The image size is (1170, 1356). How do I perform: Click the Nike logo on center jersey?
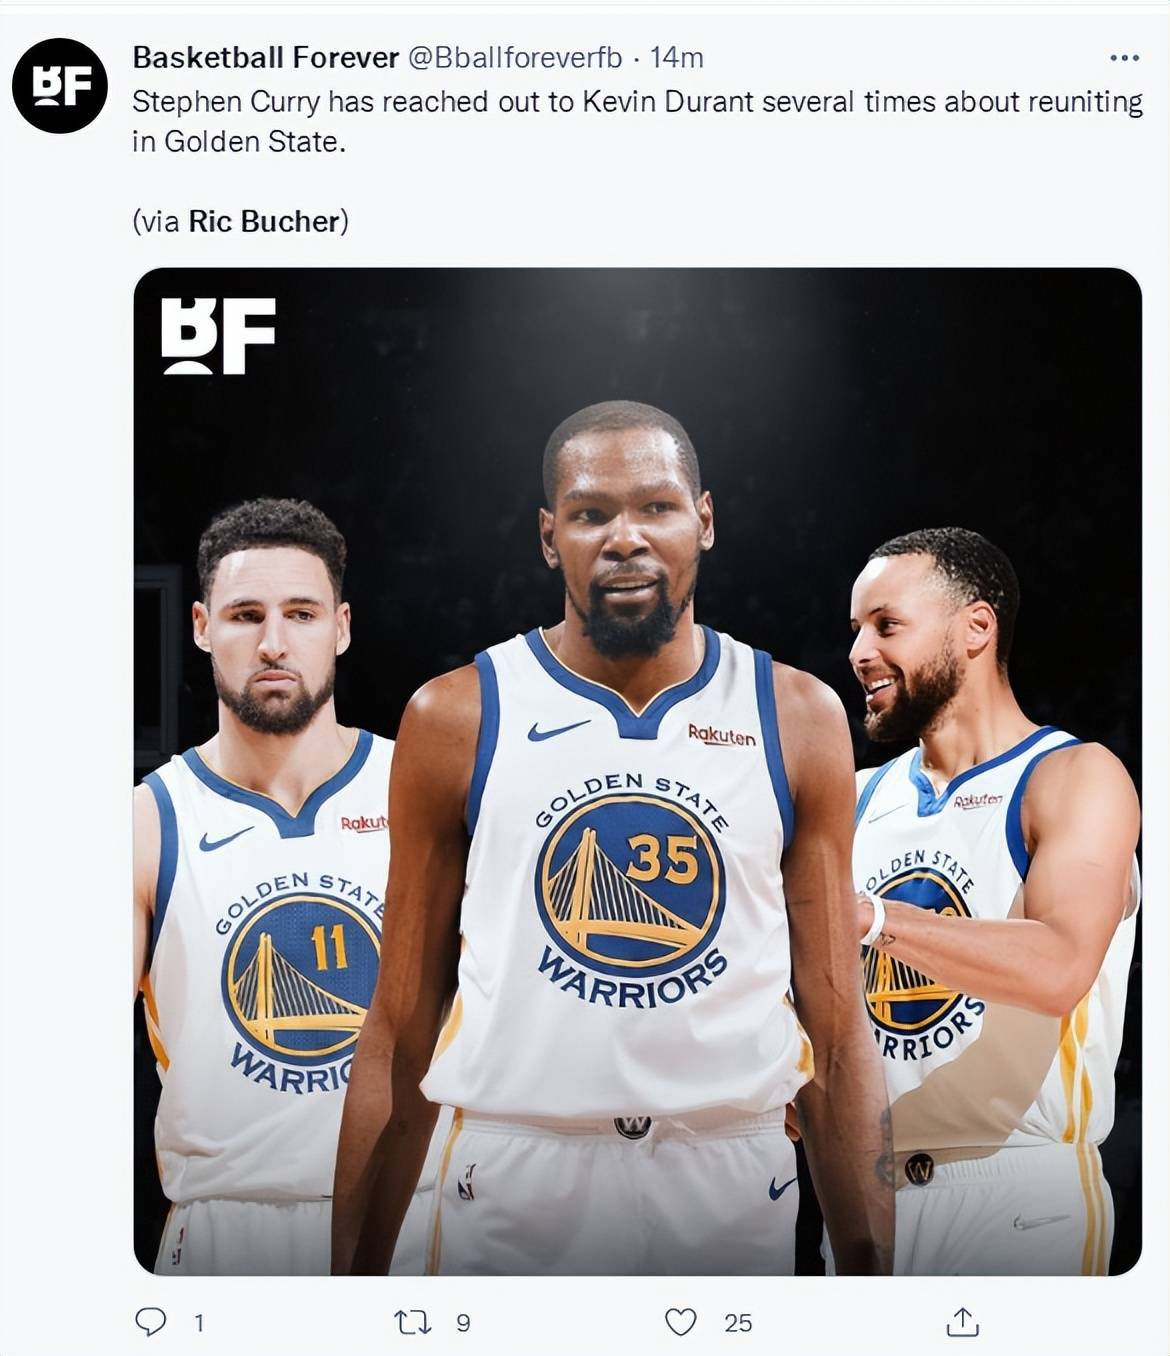click(558, 731)
